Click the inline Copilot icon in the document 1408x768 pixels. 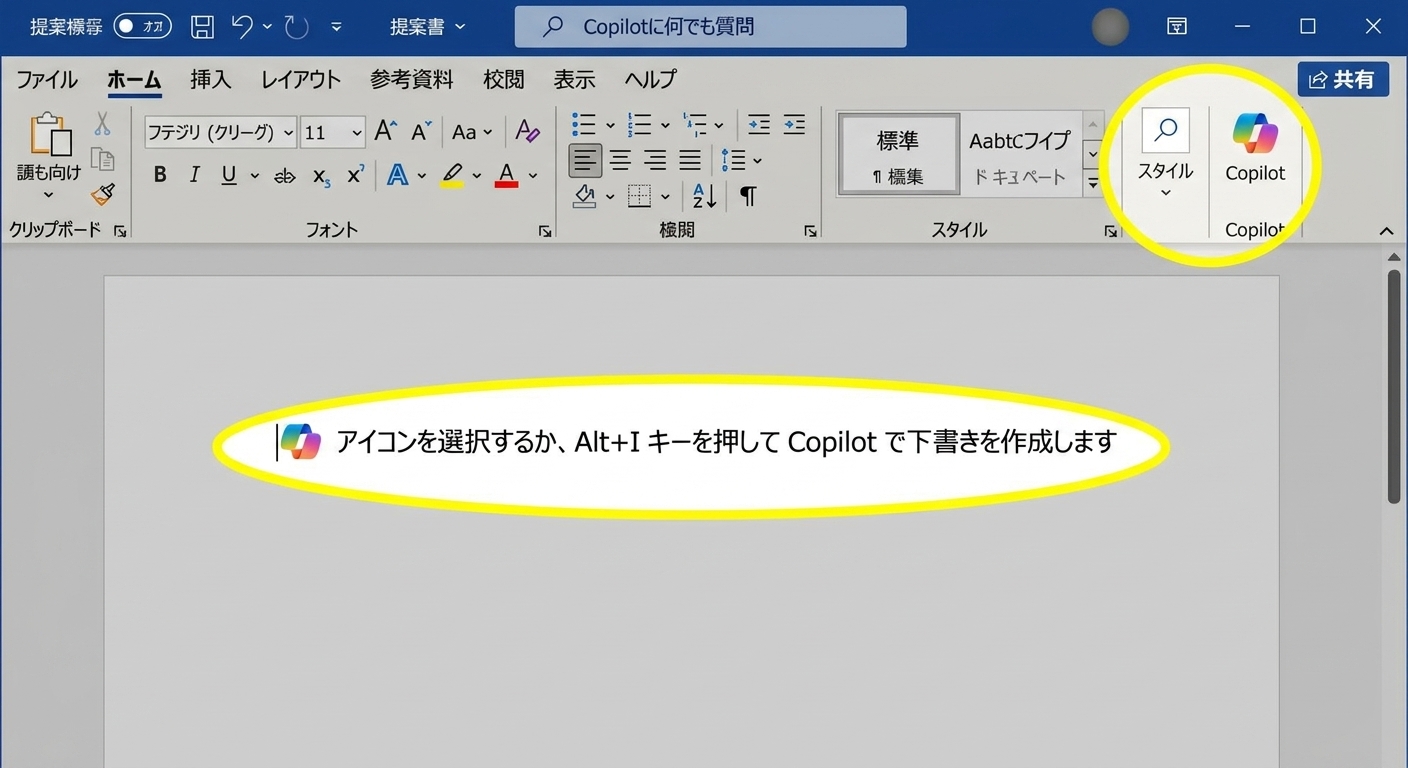tap(300, 441)
